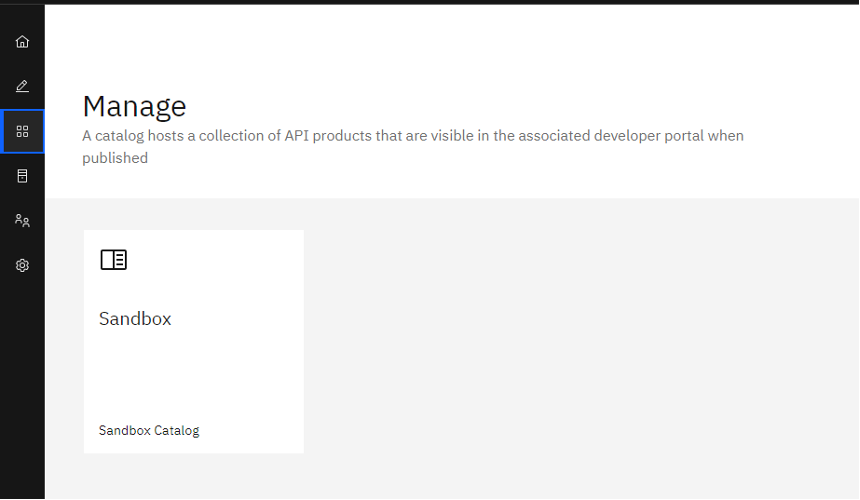Click blank sidebar space below the gear
The height and width of the screenshot is (500, 860).
point(22,390)
